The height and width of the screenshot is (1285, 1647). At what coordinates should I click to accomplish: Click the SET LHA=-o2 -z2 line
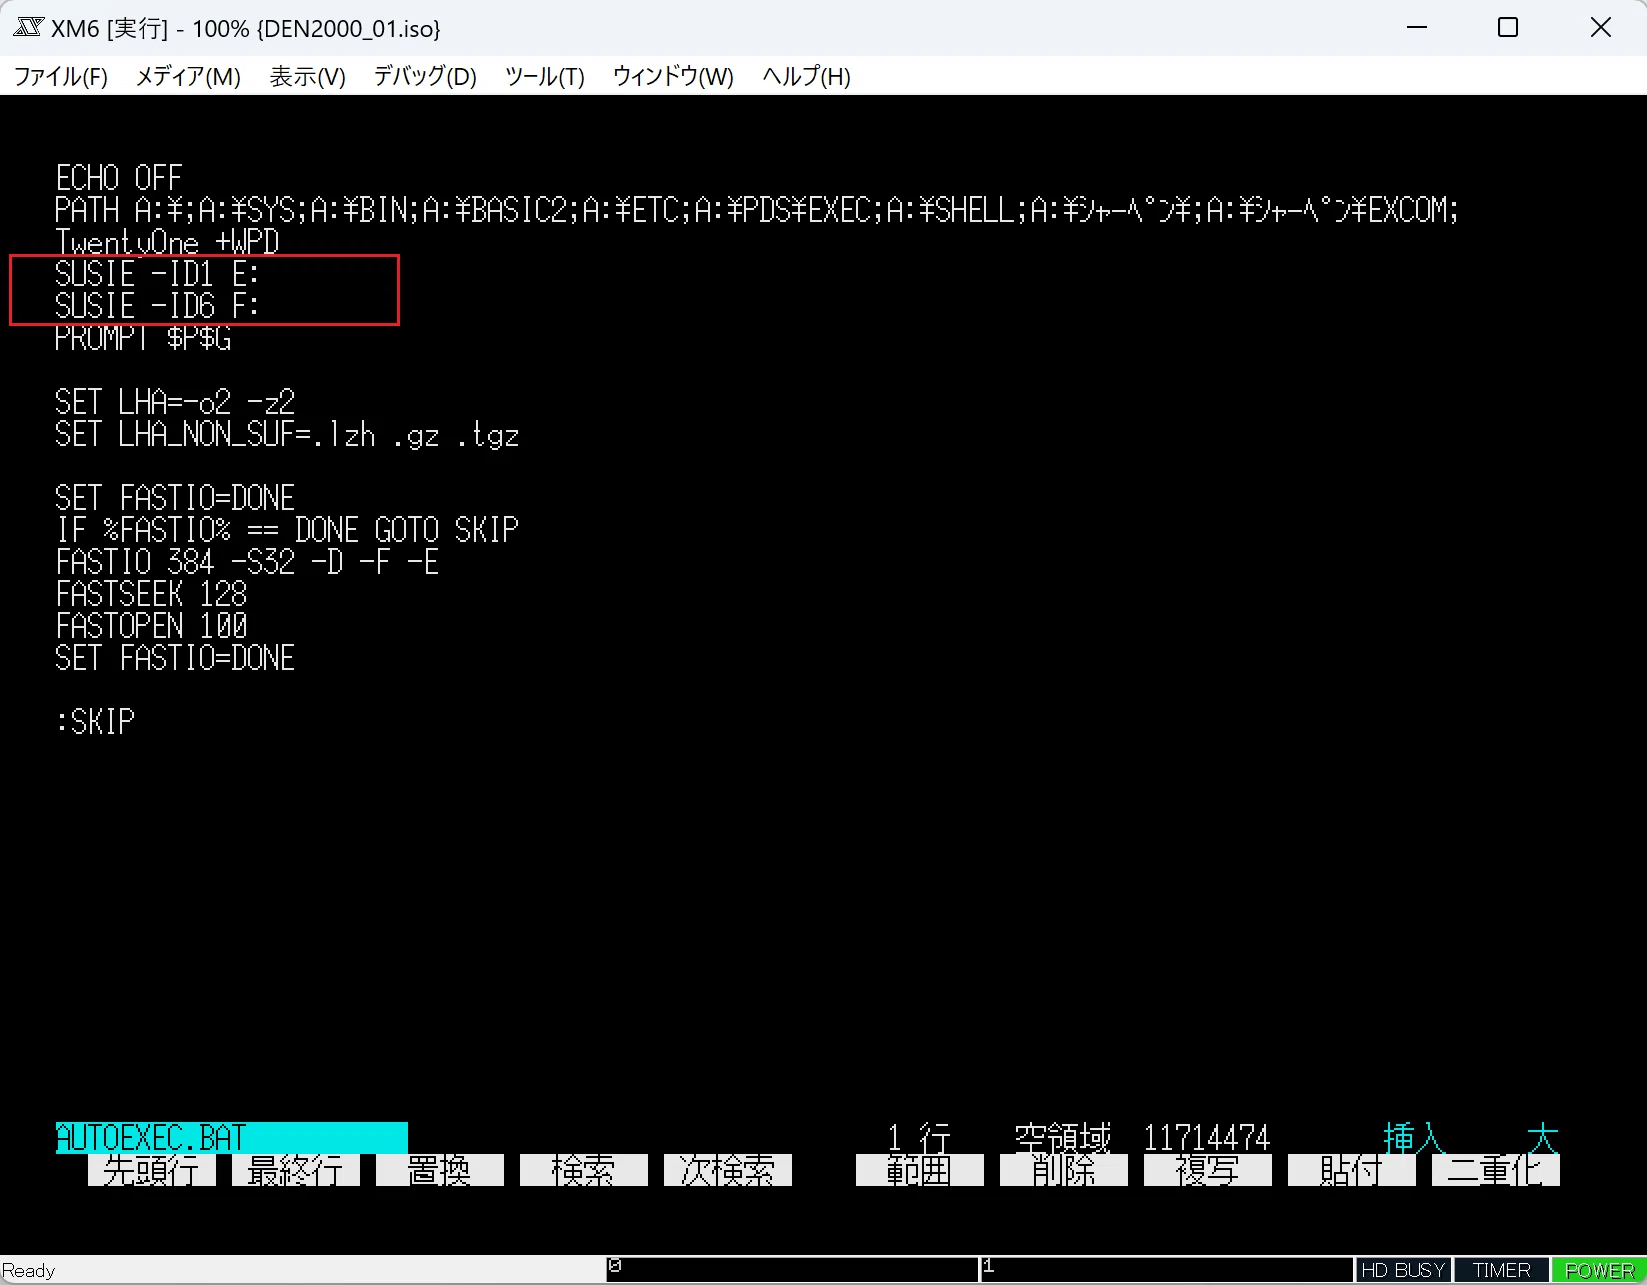(175, 402)
